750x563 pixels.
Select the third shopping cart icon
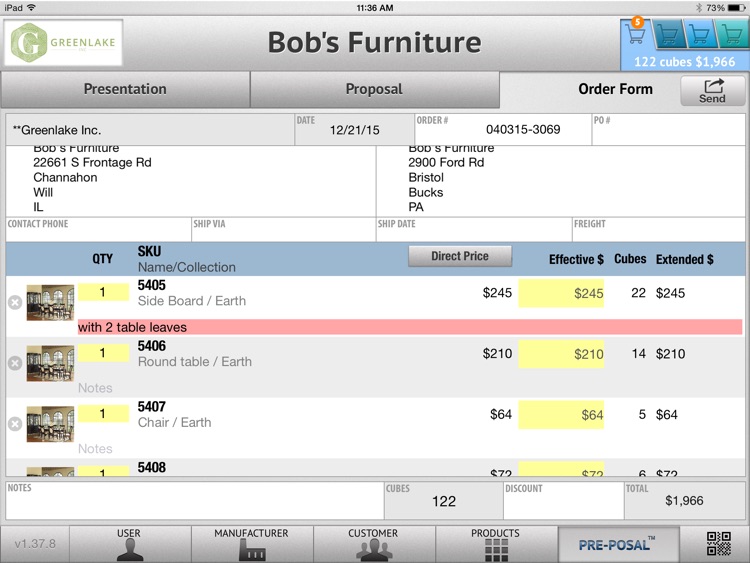700,34
